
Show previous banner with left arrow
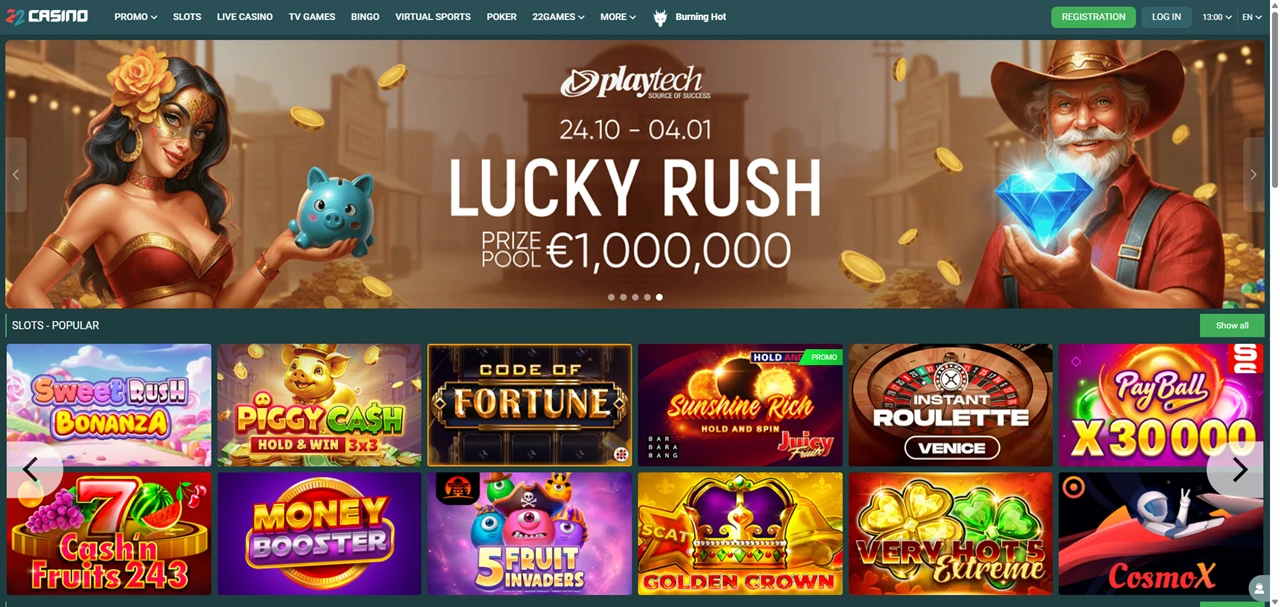[x=16, y=174]
